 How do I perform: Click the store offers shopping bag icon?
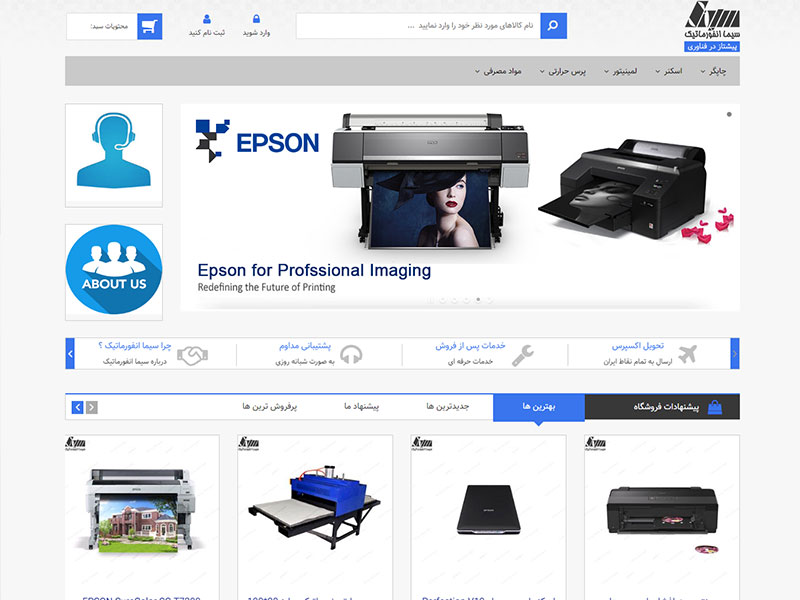tap(715, 407)
